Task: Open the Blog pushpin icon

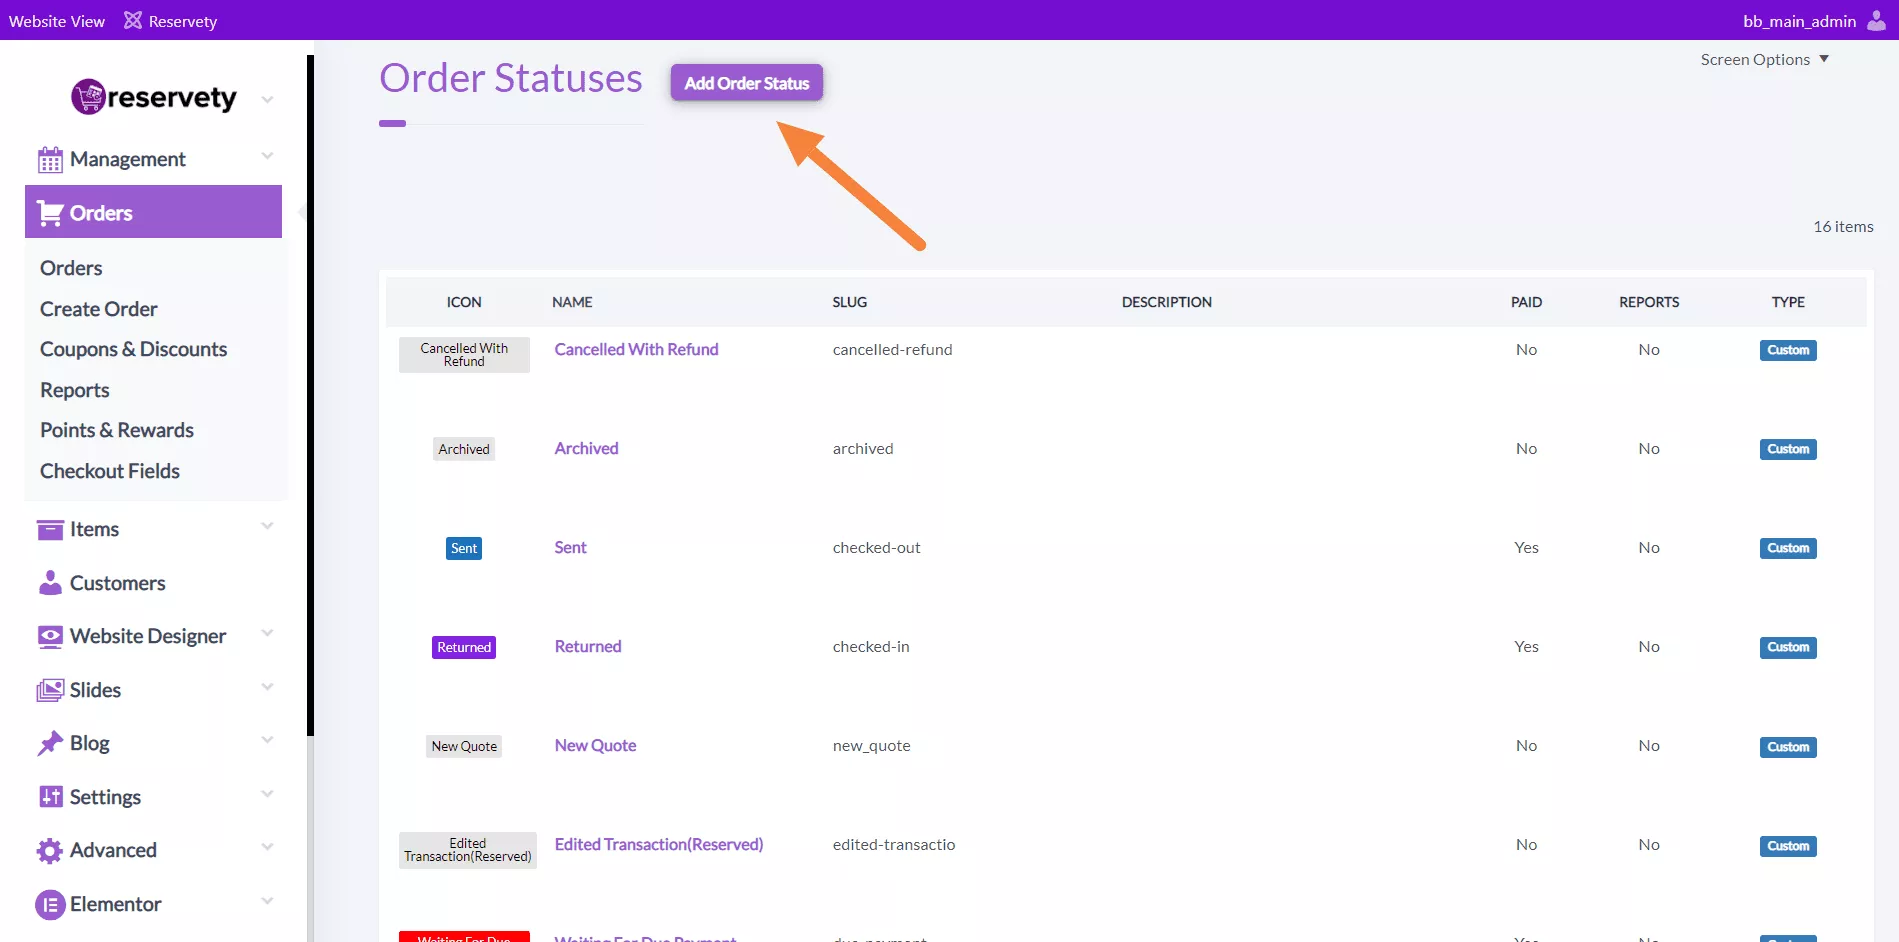Action: 49,743
